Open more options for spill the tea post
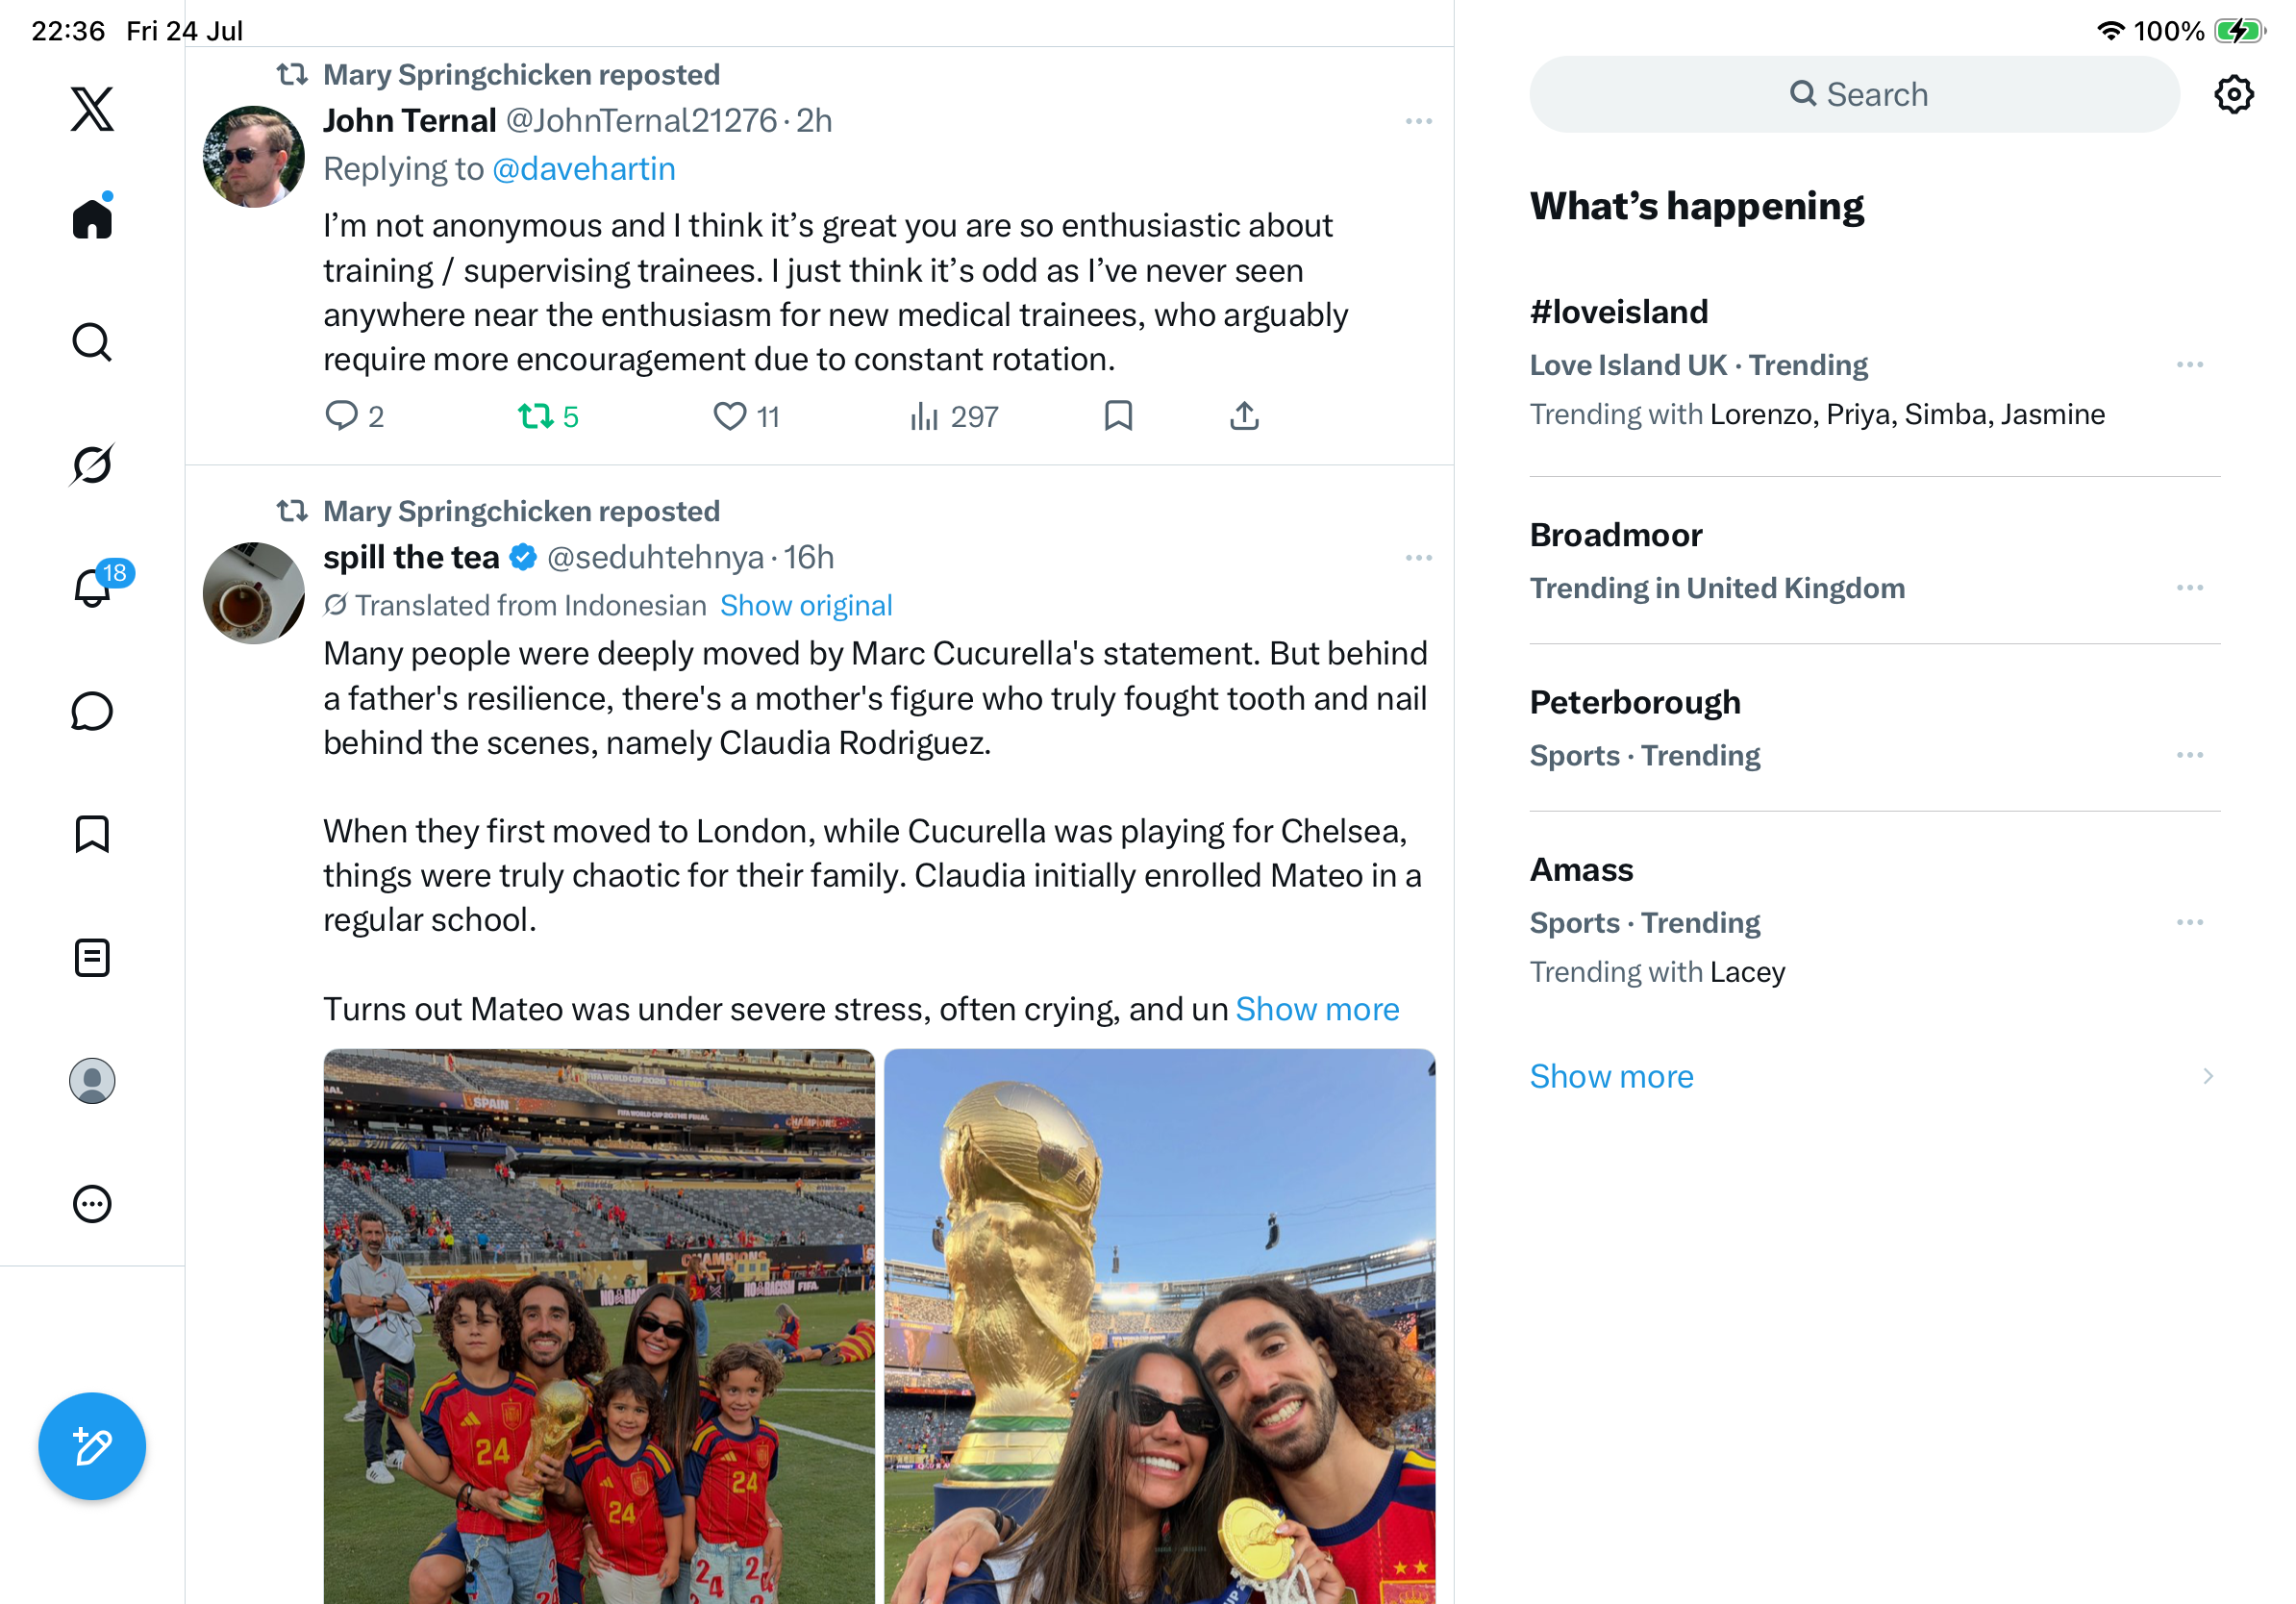This screenshot has height=1604, width=2296. [1418, 557]
